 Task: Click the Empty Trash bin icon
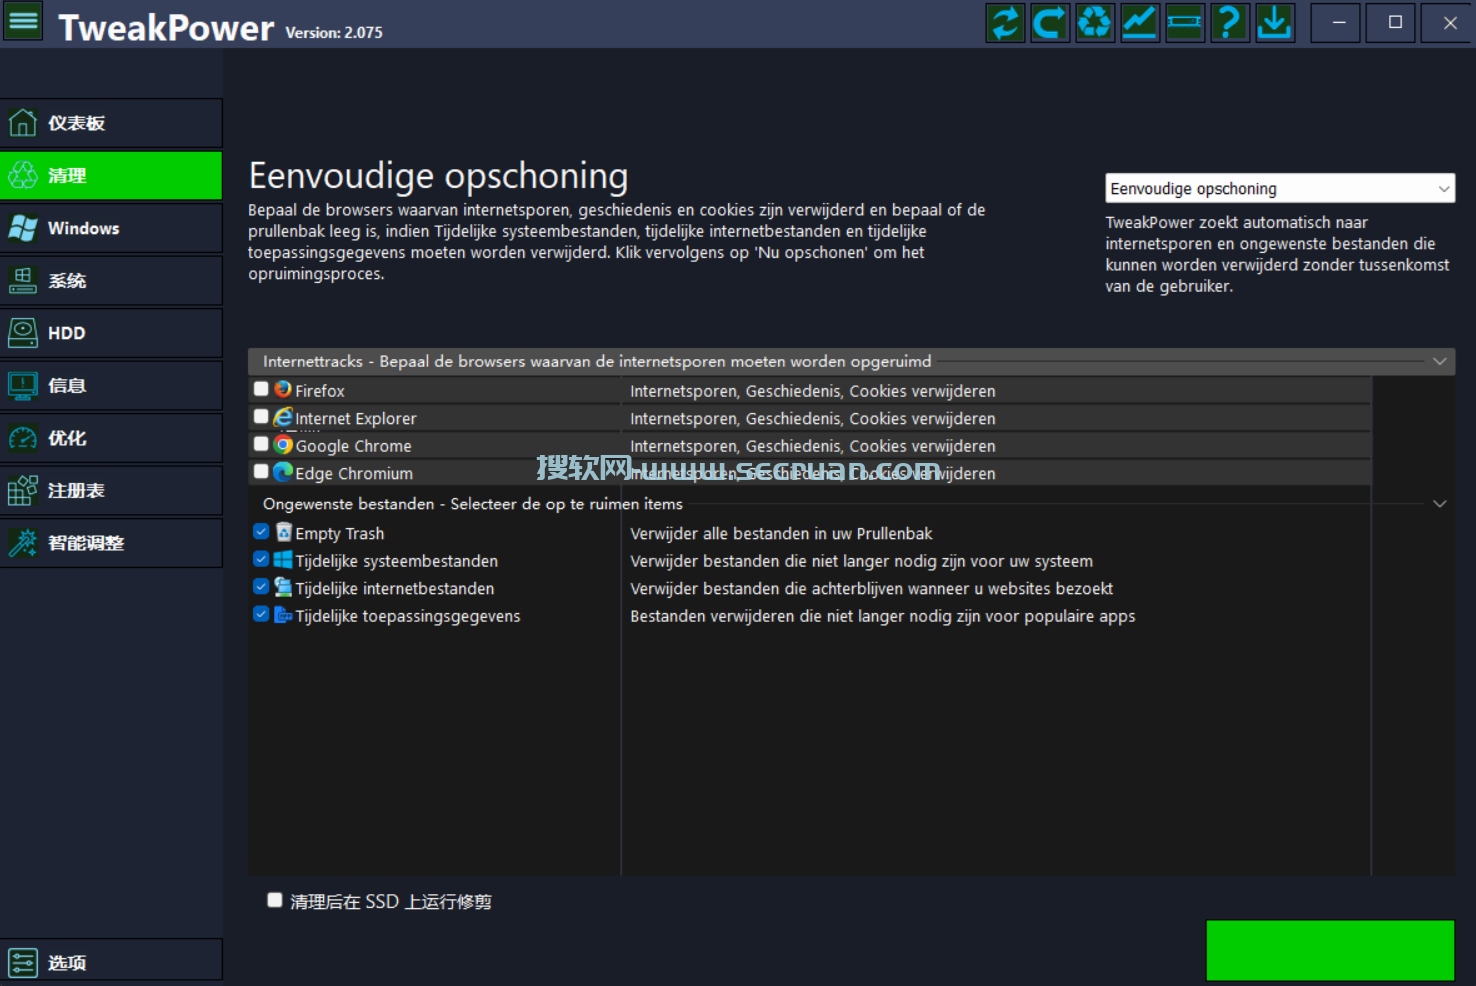coord(284,532)
